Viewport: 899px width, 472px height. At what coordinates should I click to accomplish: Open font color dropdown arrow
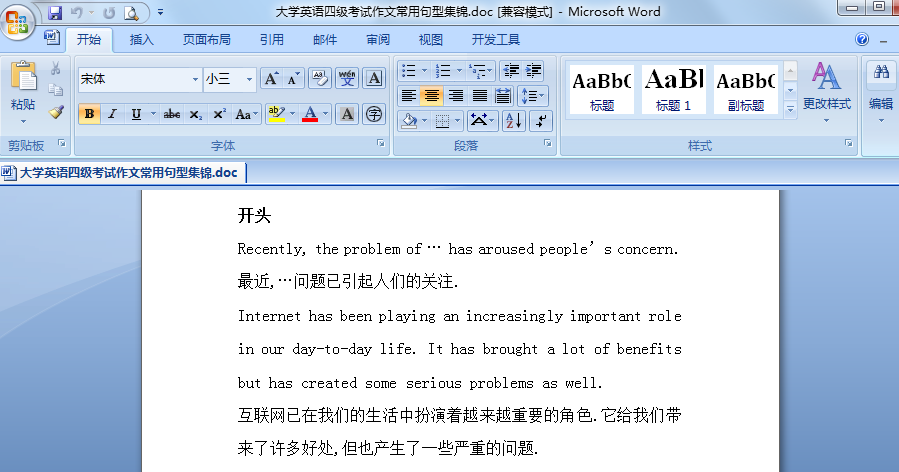point(325,114)
